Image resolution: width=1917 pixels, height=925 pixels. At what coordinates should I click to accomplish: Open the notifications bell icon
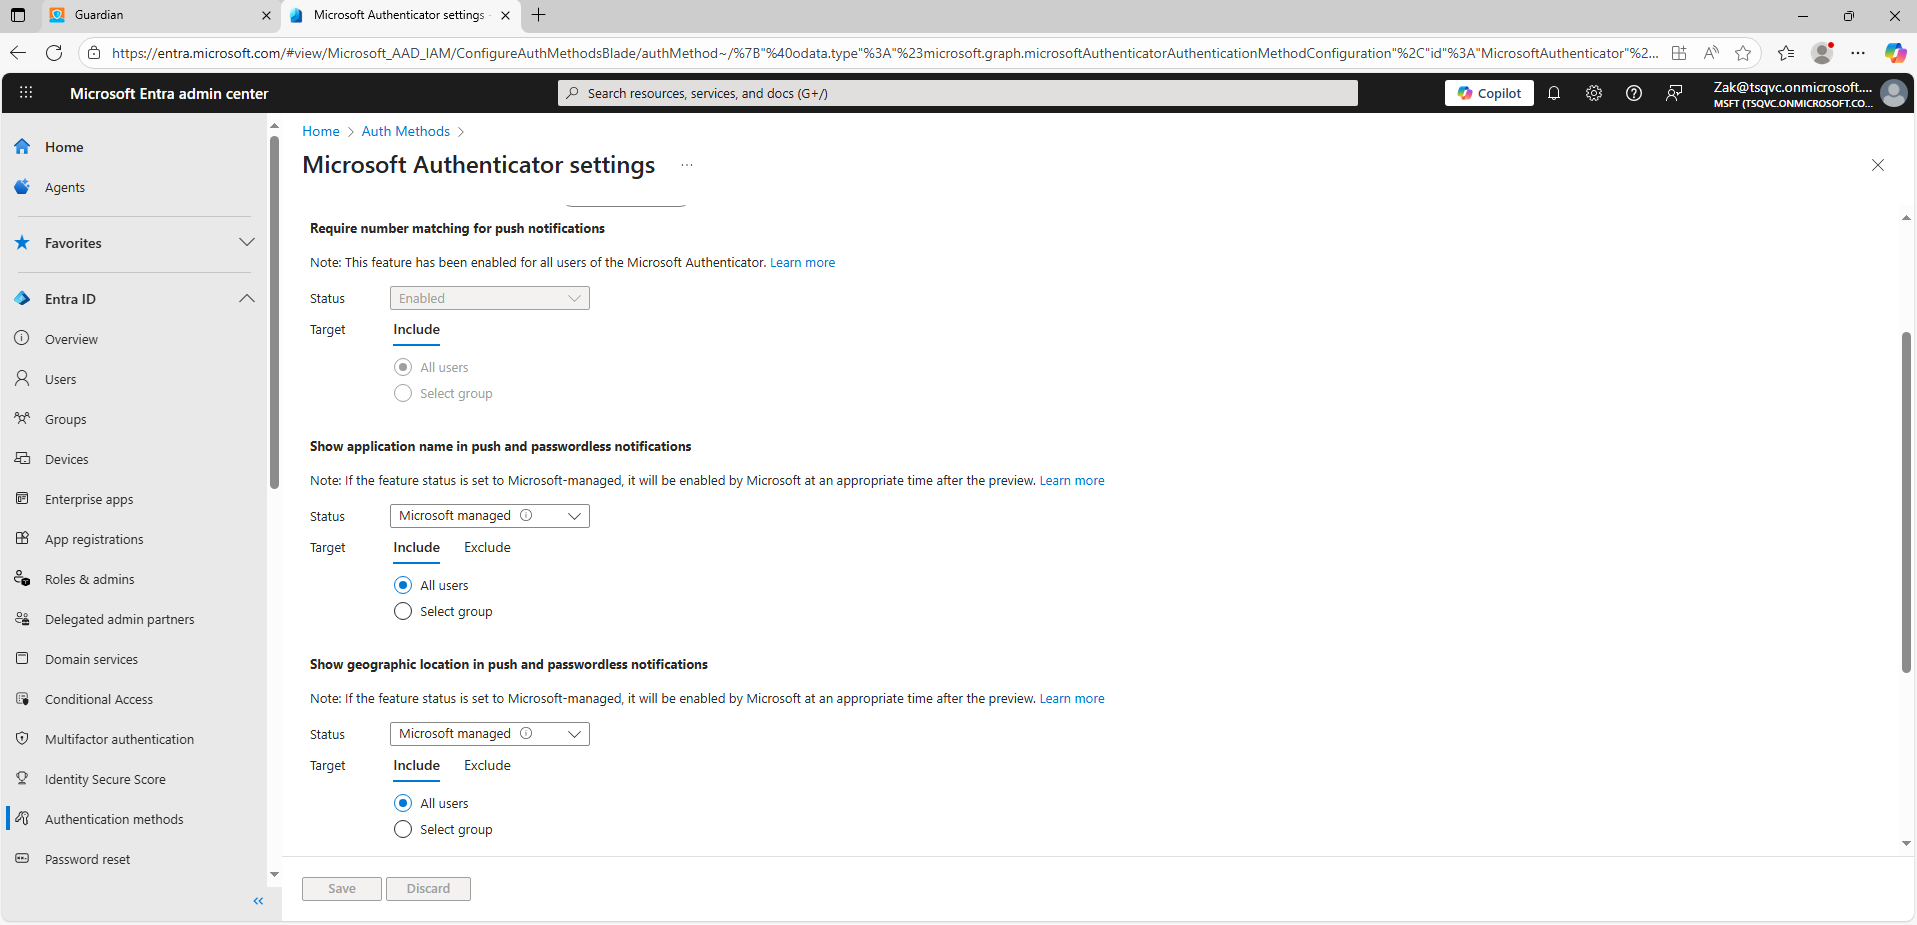(x=1554, y=93)
